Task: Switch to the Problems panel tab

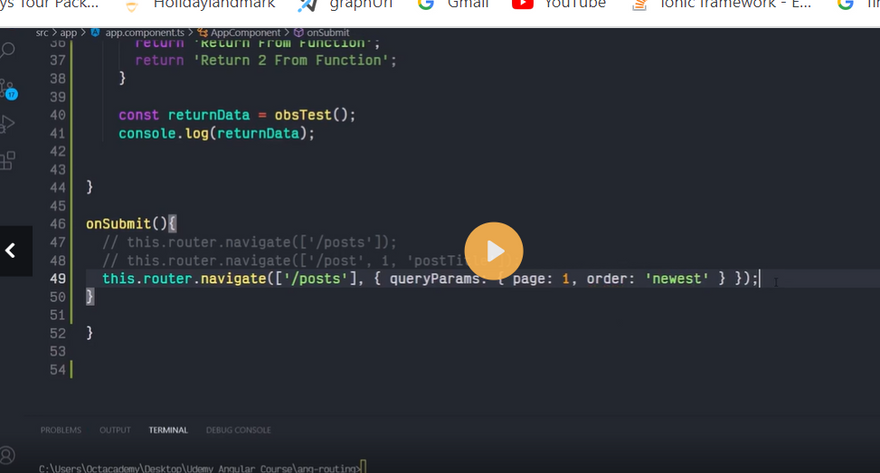Action: pyautogui.click(x=61, y=430)
